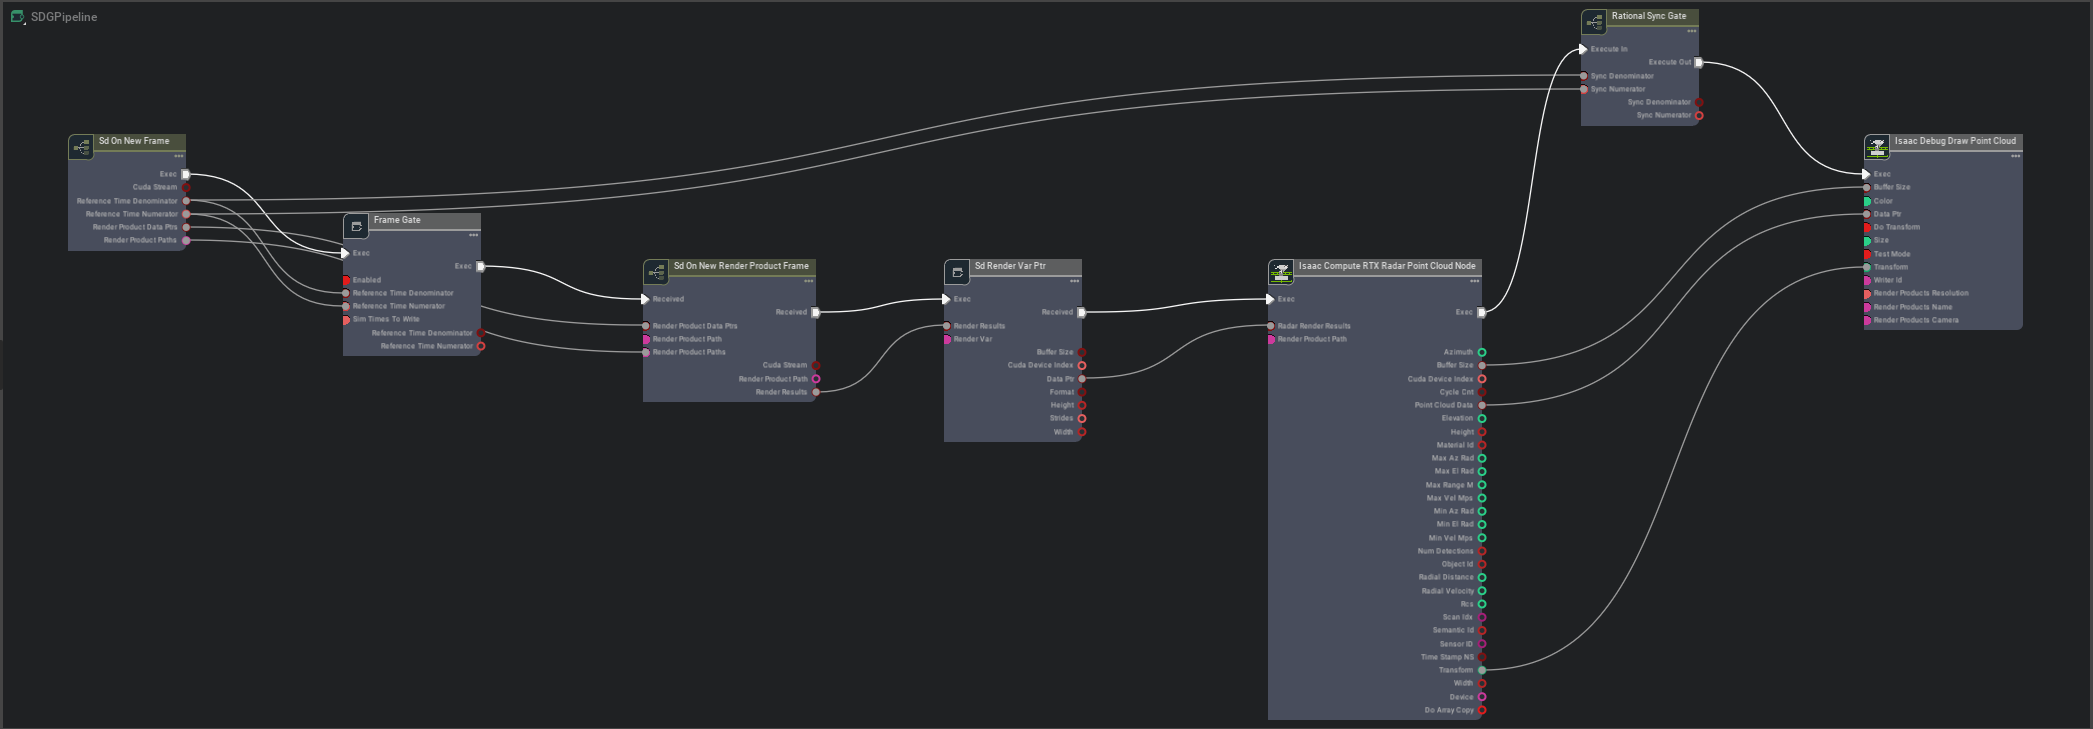Select the 'Frame Gate' node title
This screenshot has height=729, width=2093.
pos(397,220)
